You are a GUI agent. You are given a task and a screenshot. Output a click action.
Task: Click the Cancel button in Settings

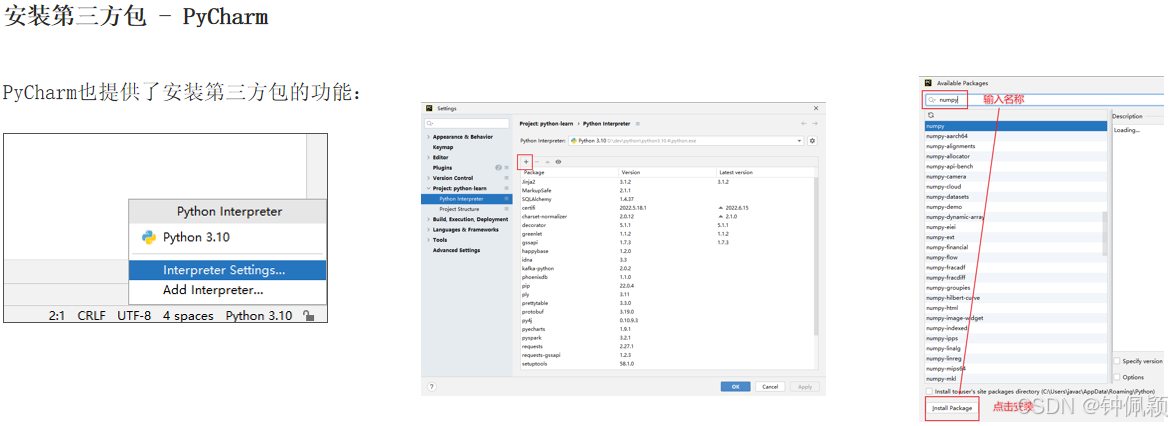point(771,386)
